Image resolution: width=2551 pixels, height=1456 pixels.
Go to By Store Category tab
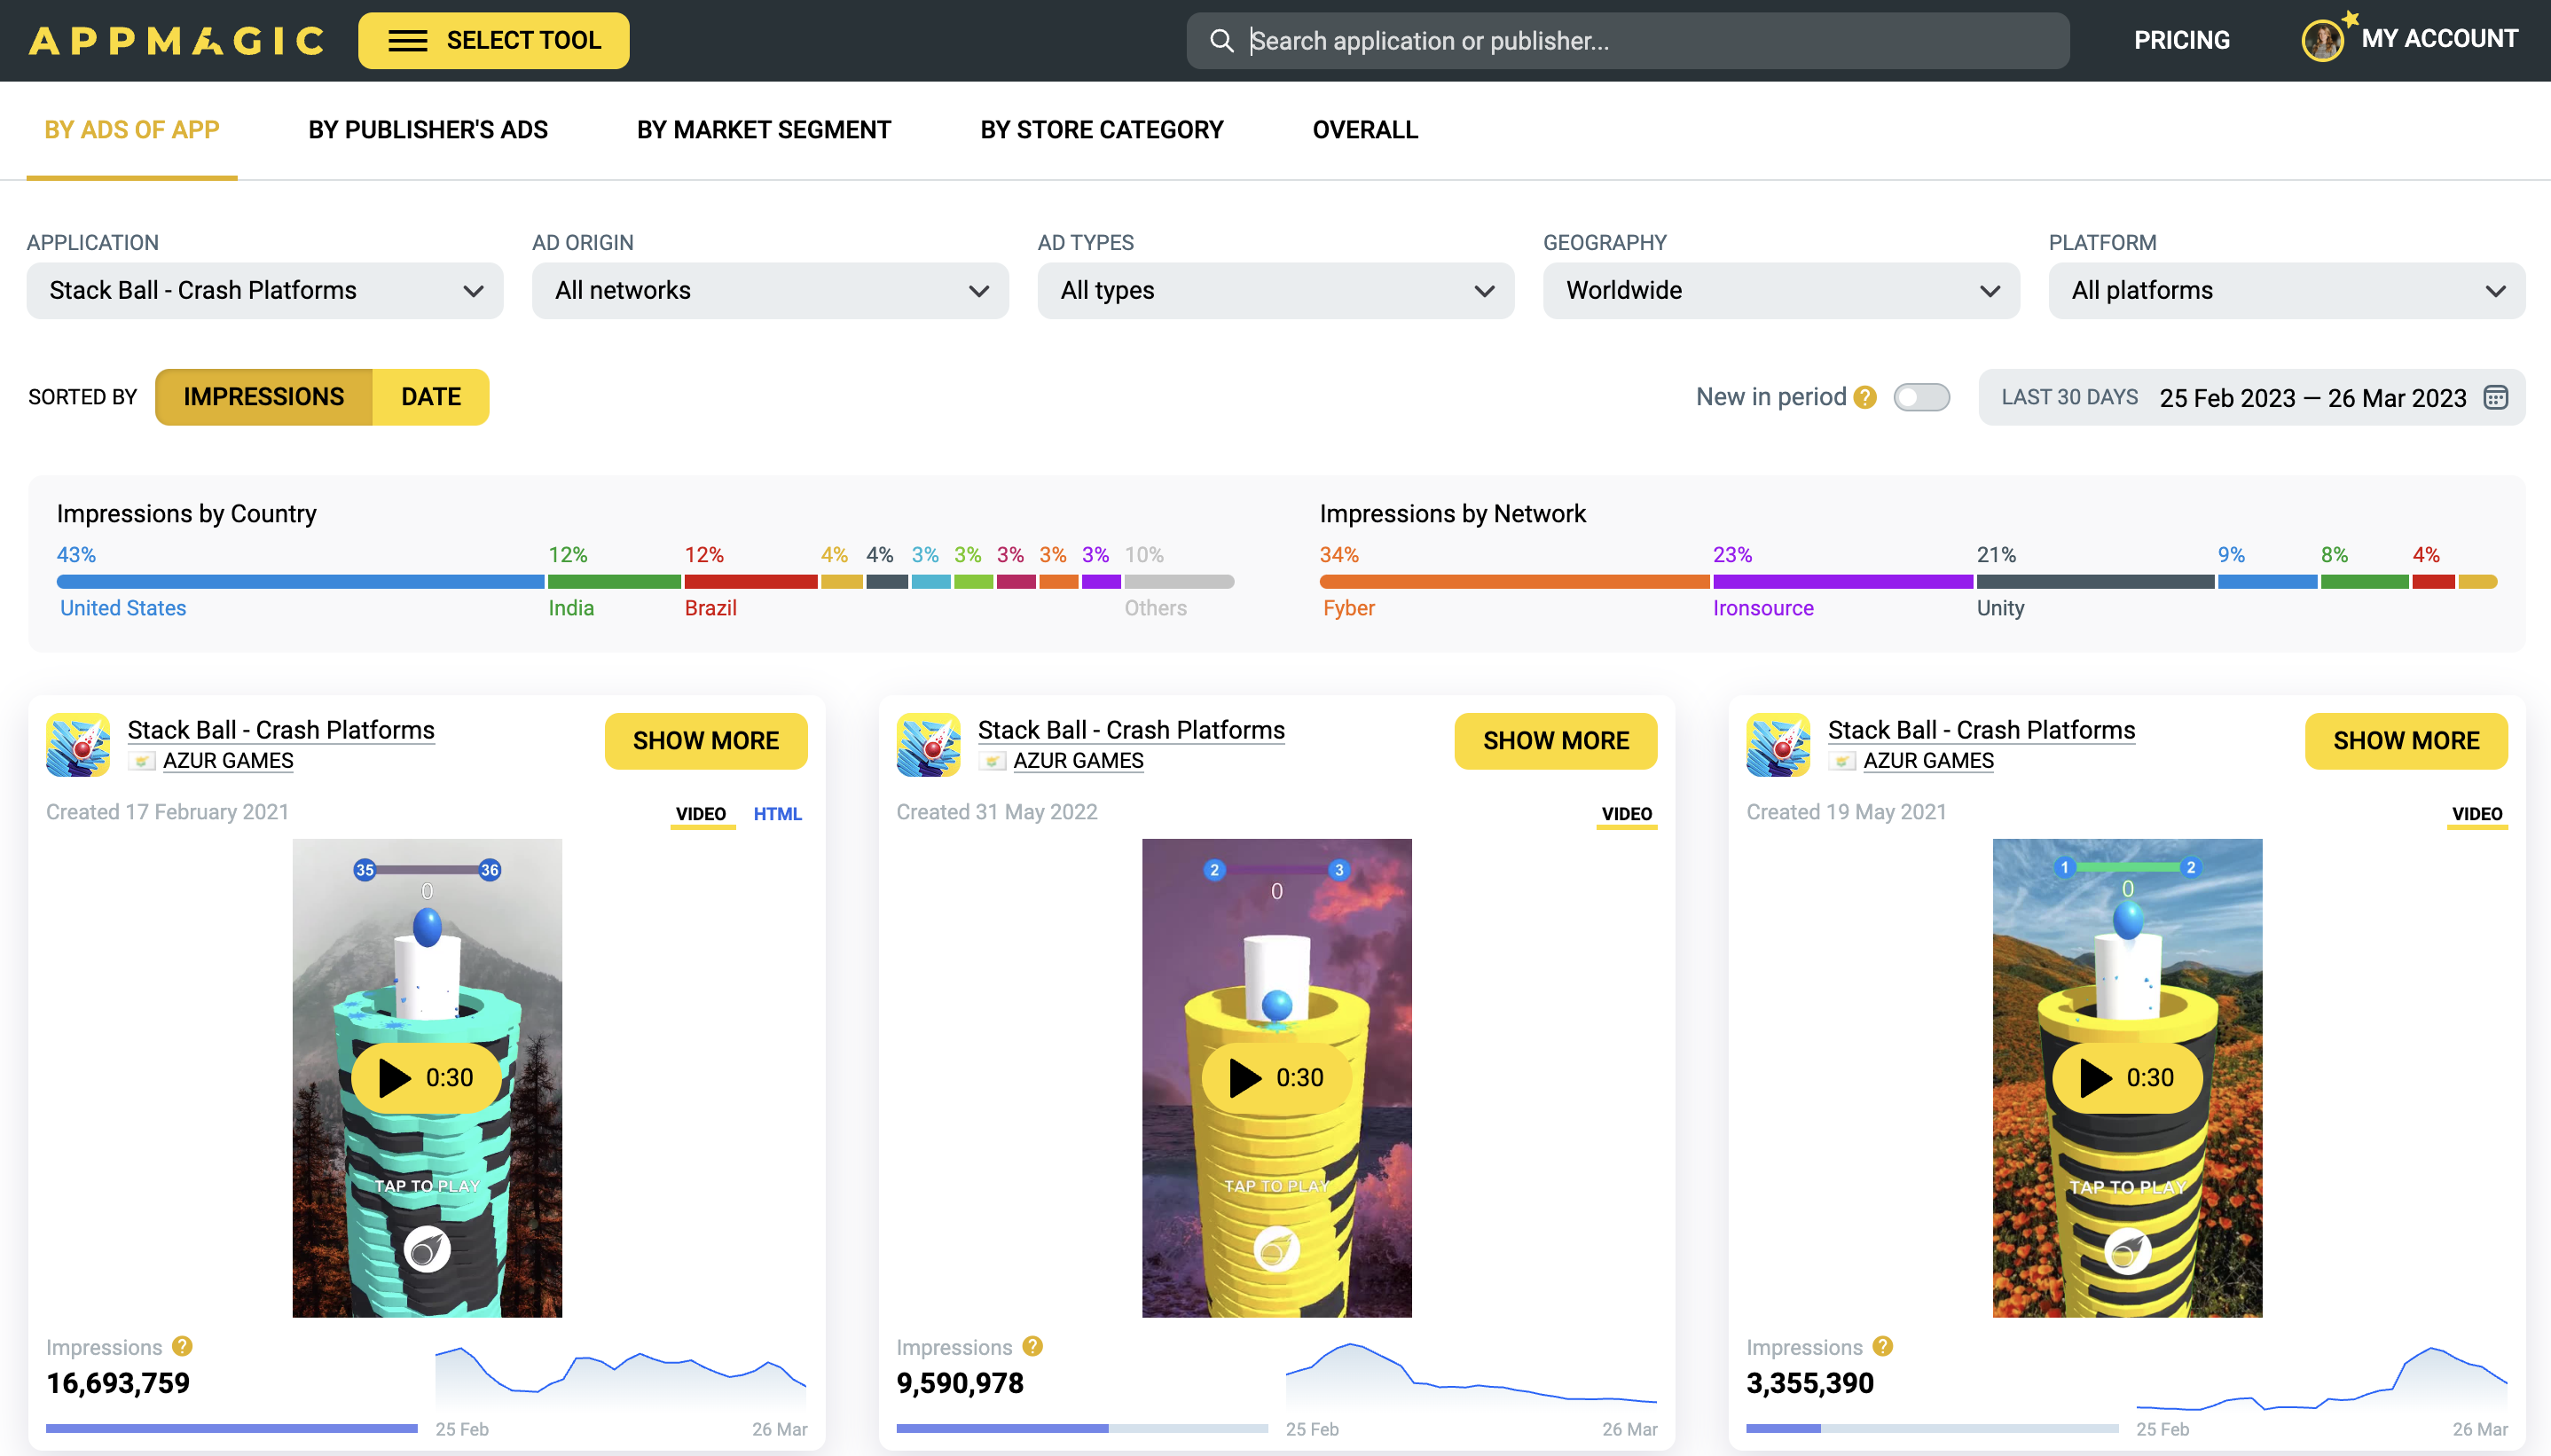[x=1101, y=130]
